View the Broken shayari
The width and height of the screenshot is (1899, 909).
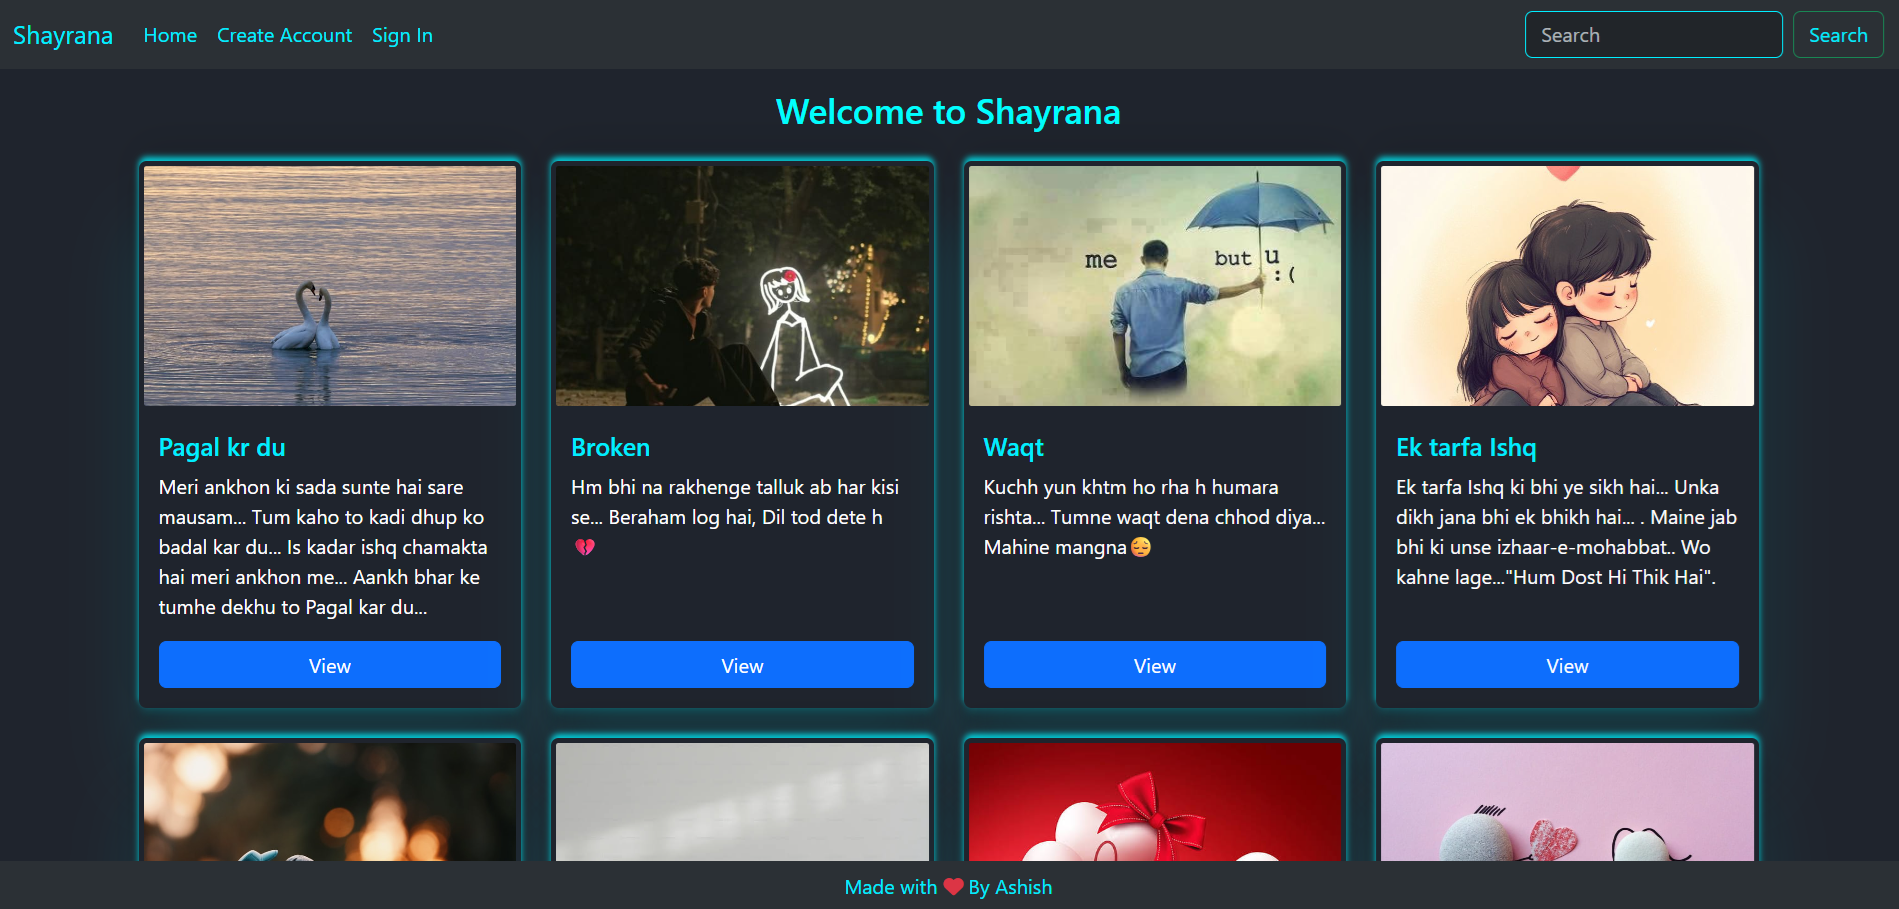click(742, 665)
